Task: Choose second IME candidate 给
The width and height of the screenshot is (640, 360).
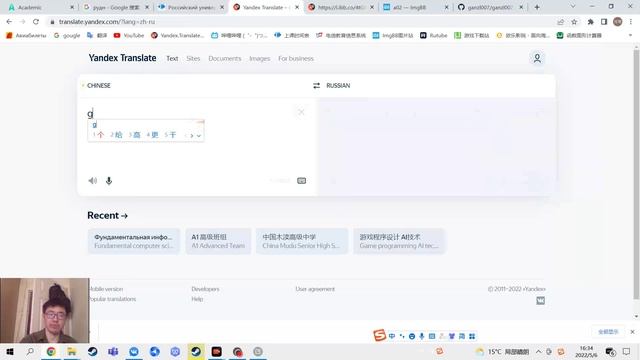Action: [x=116, y=135]
